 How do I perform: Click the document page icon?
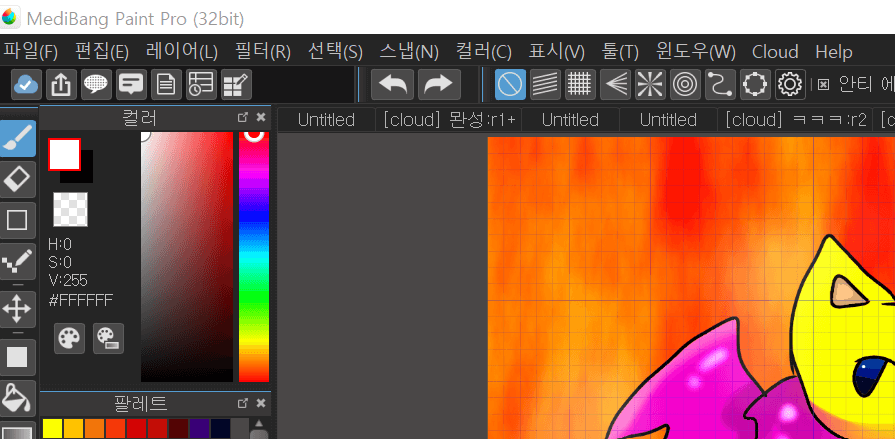tap(166, 84)
